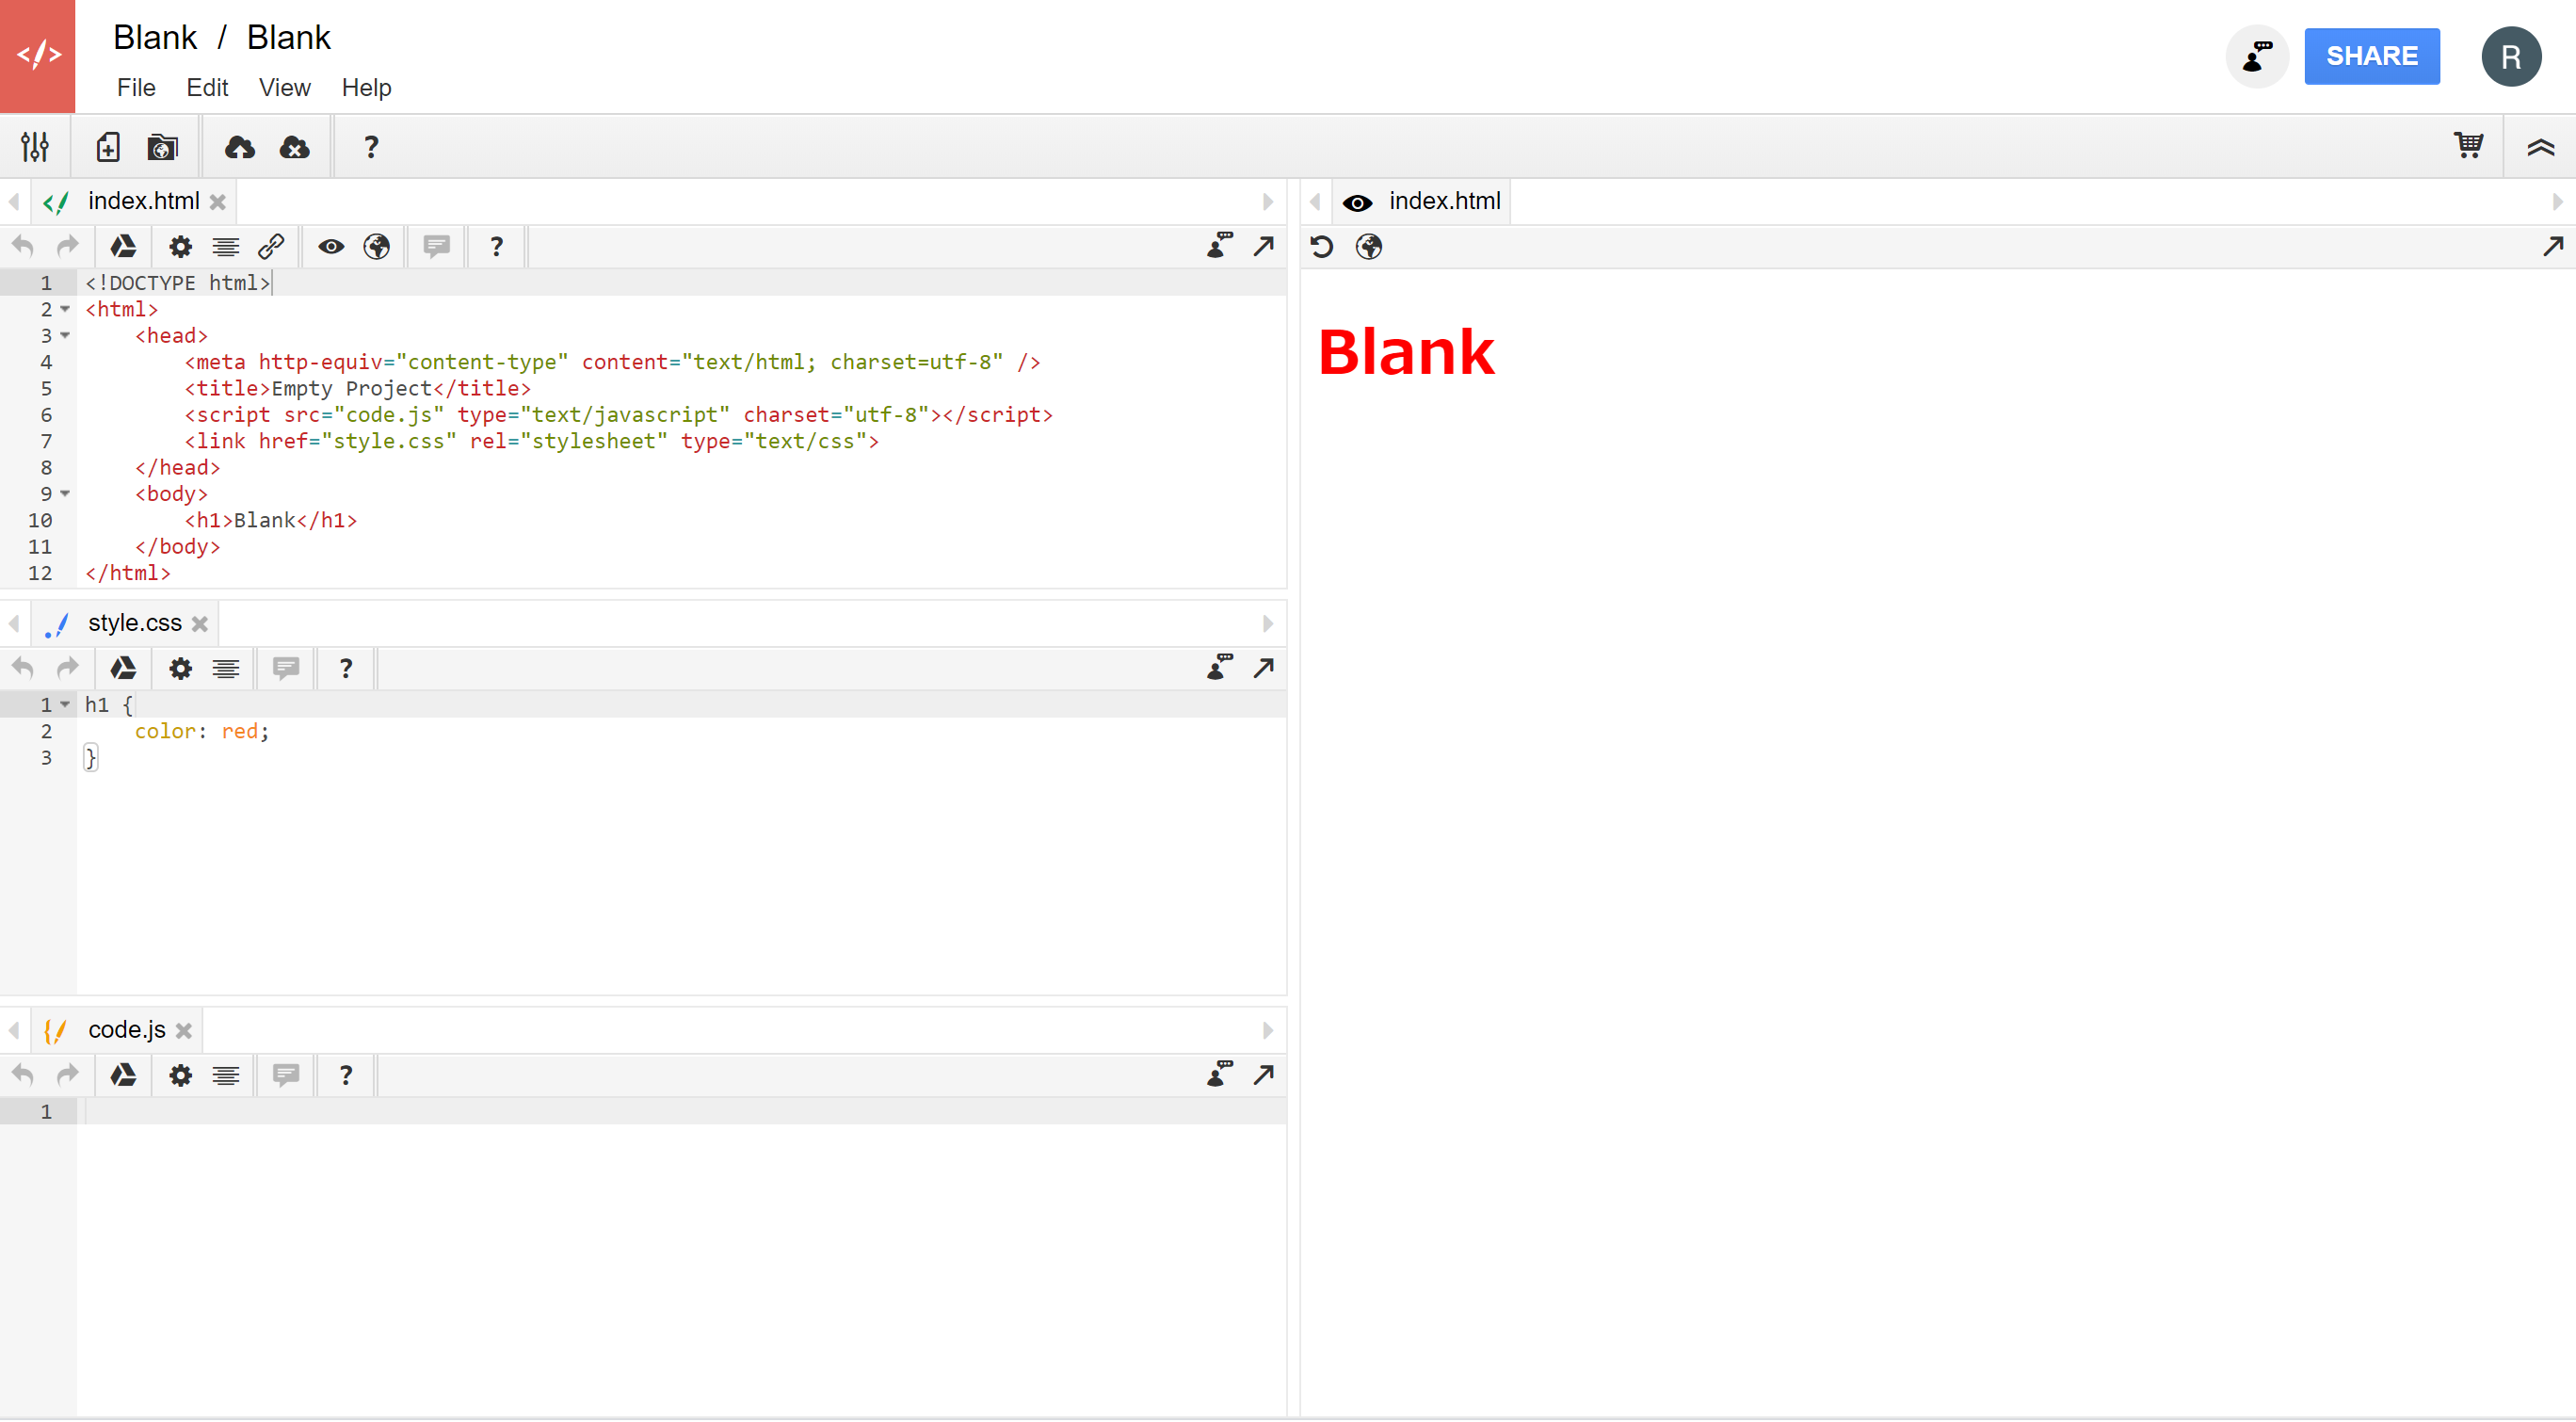Open the shopping cart icon
The image size is (2576, 1422).
(x=2468, y=146)
